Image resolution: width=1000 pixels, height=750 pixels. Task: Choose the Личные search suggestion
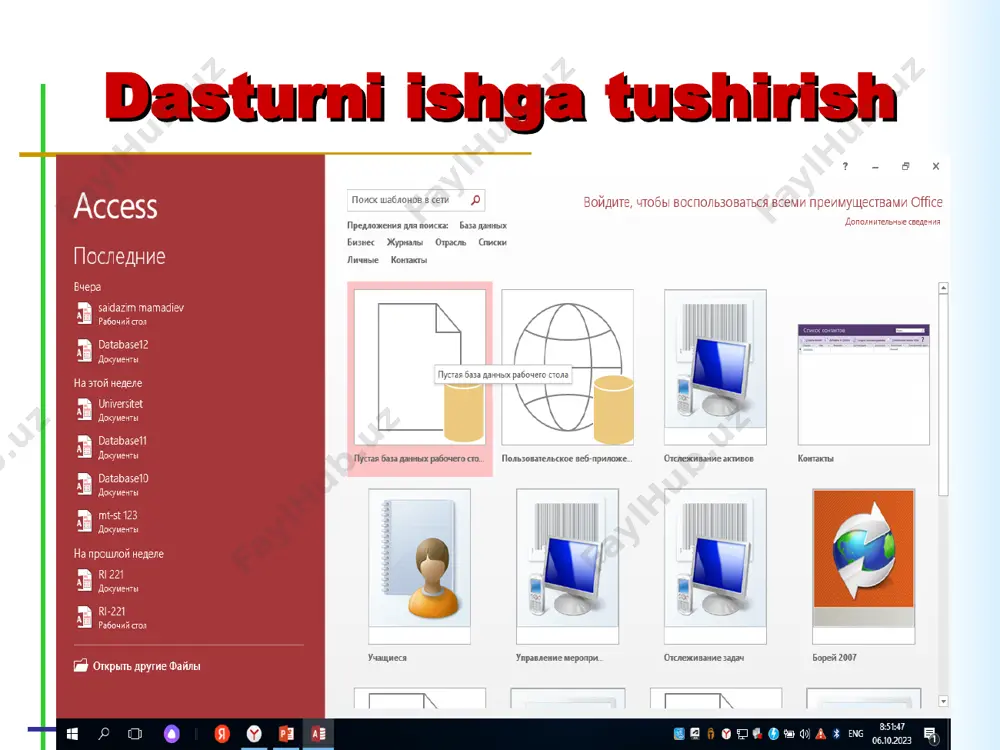click(x=362, y=260)
